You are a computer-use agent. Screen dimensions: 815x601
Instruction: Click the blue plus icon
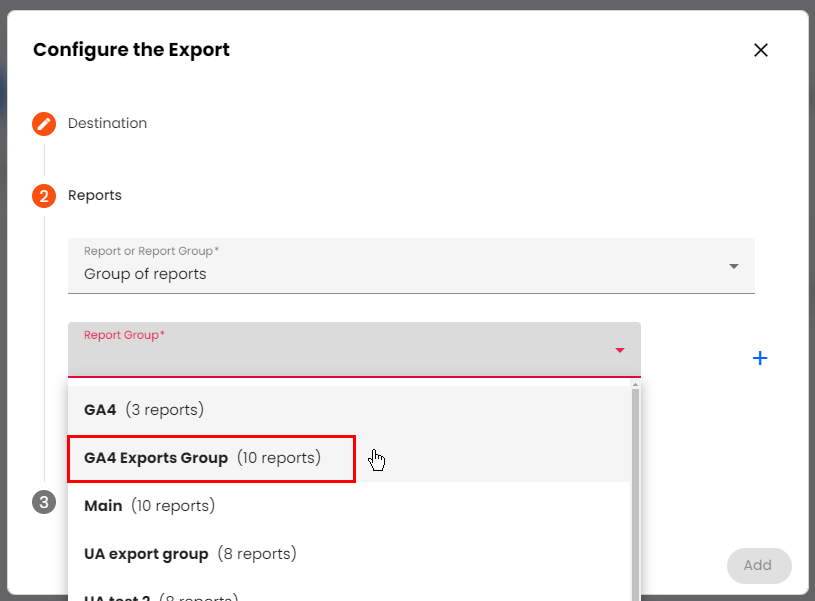760,358
